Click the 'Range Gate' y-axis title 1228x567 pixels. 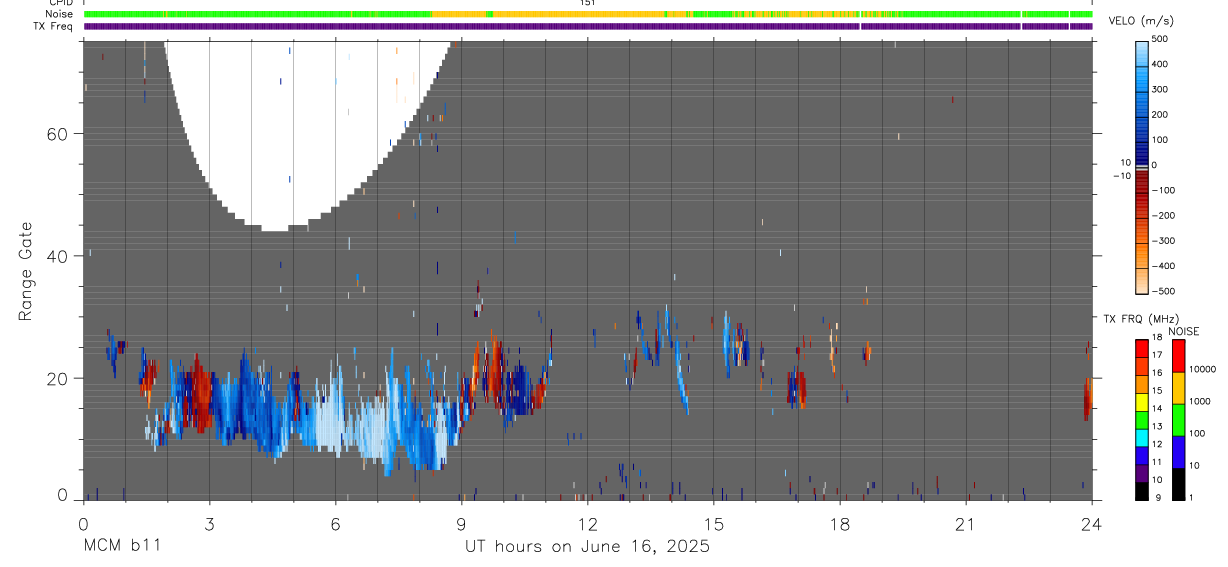[26, 271]
